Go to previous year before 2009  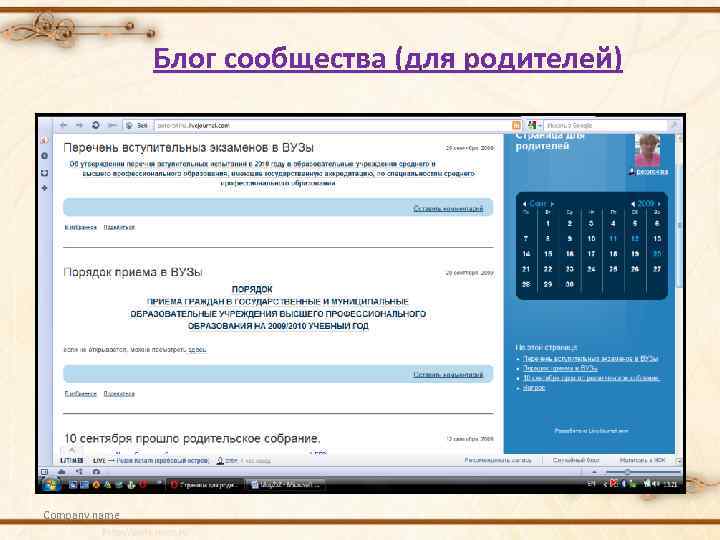click(633, 203)
